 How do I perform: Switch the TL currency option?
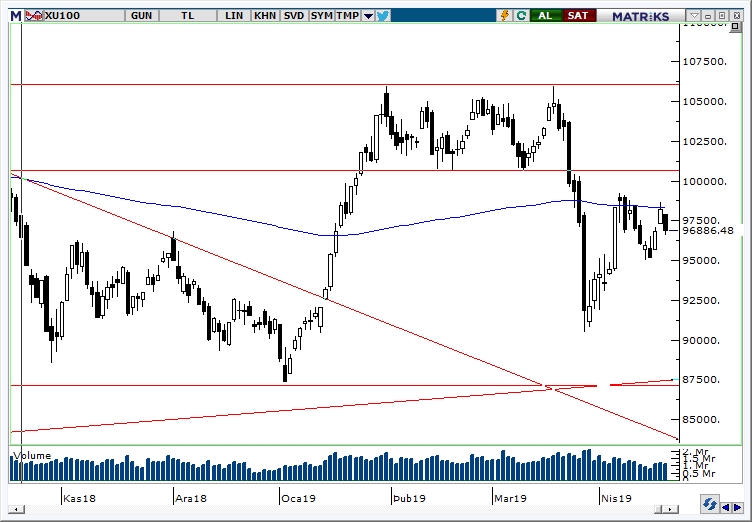[x=188, y=16]
